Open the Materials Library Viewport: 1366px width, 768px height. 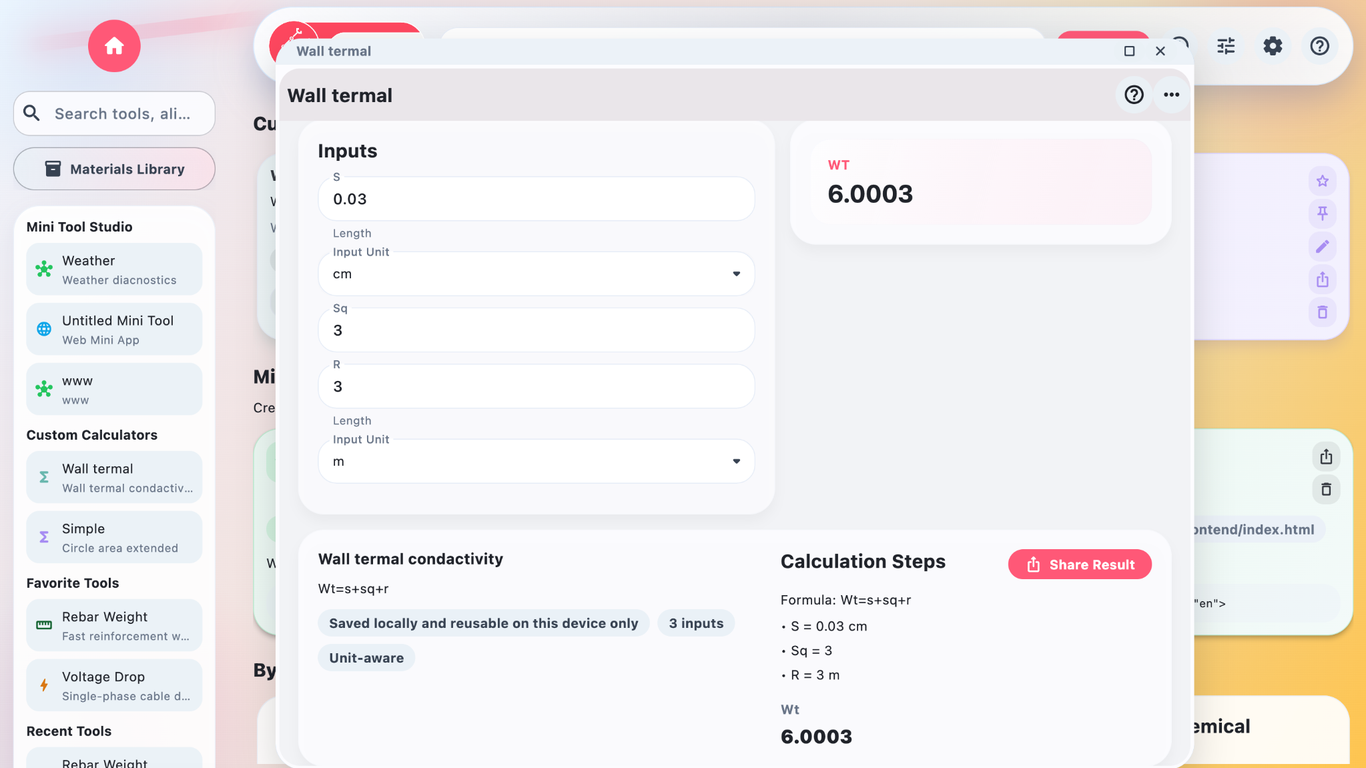pos(113,168)
